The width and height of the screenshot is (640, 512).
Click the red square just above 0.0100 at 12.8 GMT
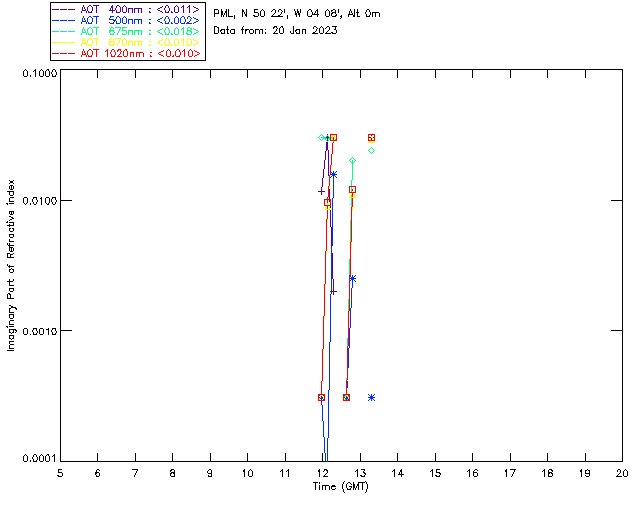(x=353, y=189)
